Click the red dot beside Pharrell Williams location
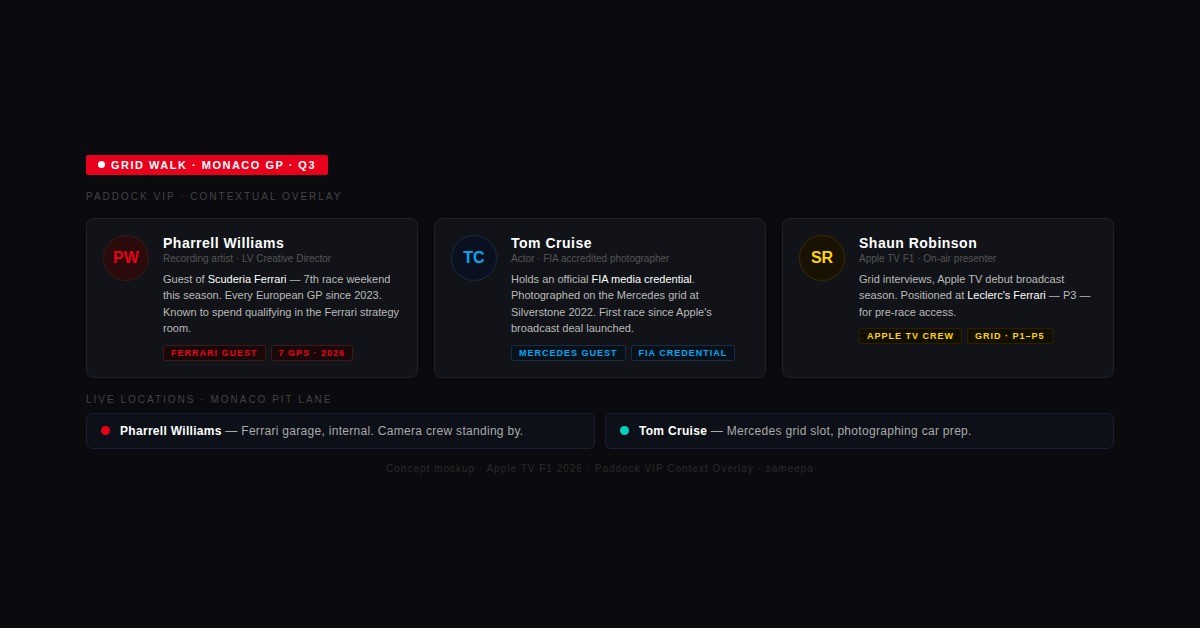1200x628 pixels. [x=105, y=431]
